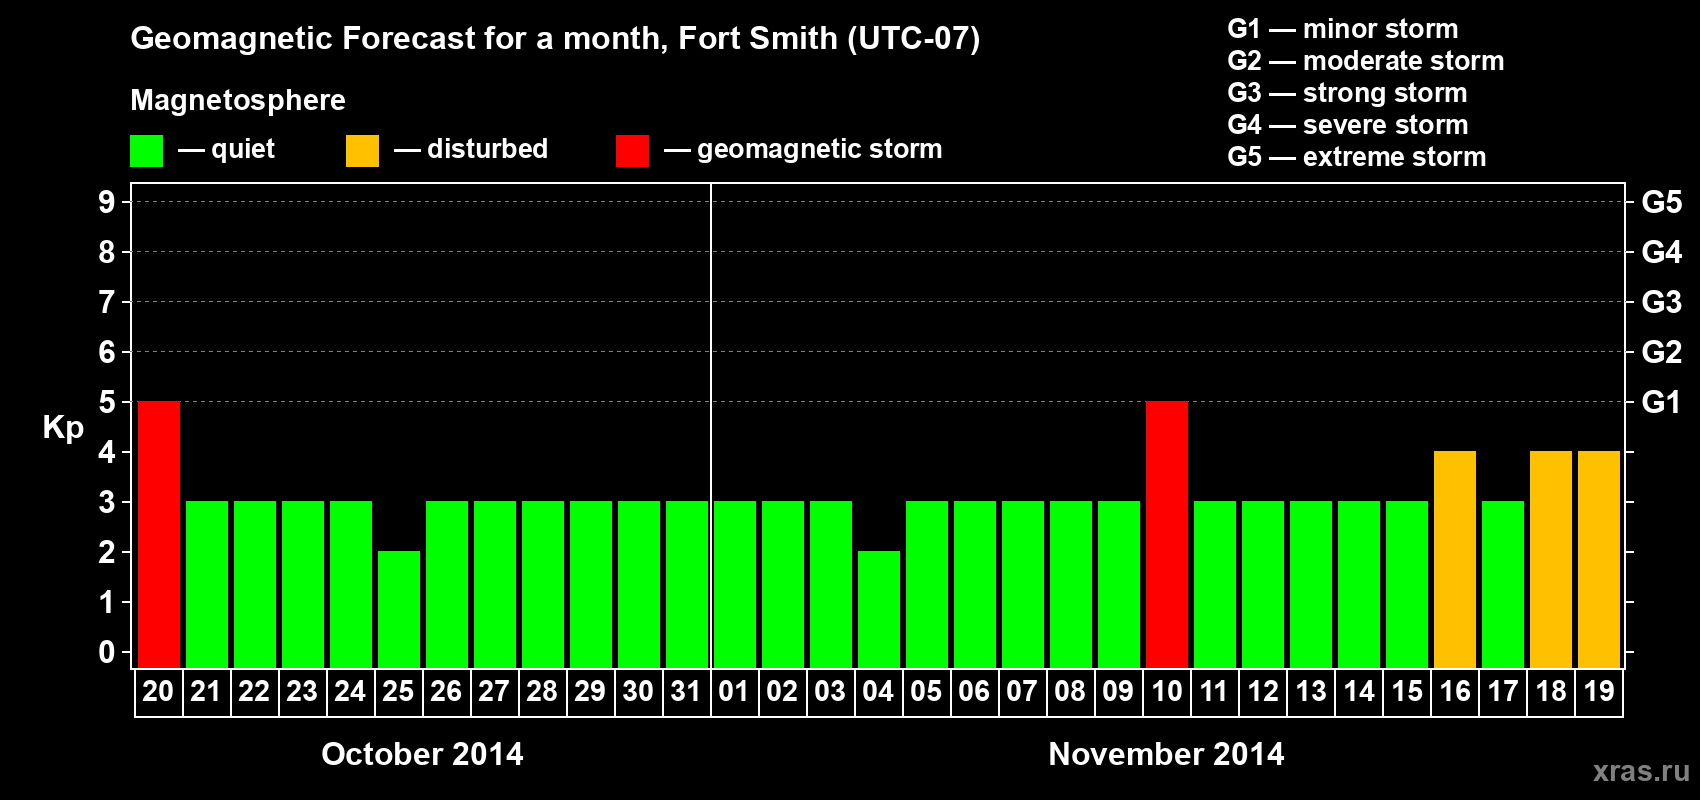Click the 'G3 — strong storm' legend line
1700x800 pixels.
(x=1347, y=93)
